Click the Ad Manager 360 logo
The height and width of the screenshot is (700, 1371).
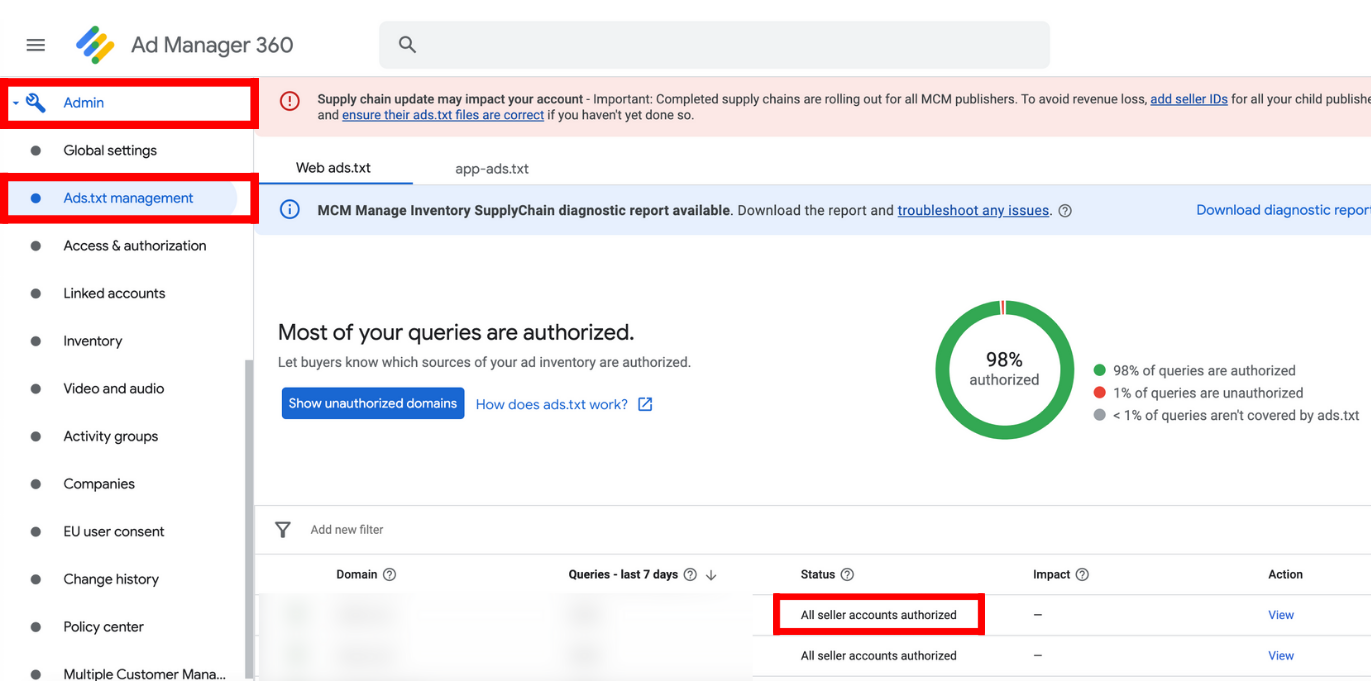(x=96, y=45)
